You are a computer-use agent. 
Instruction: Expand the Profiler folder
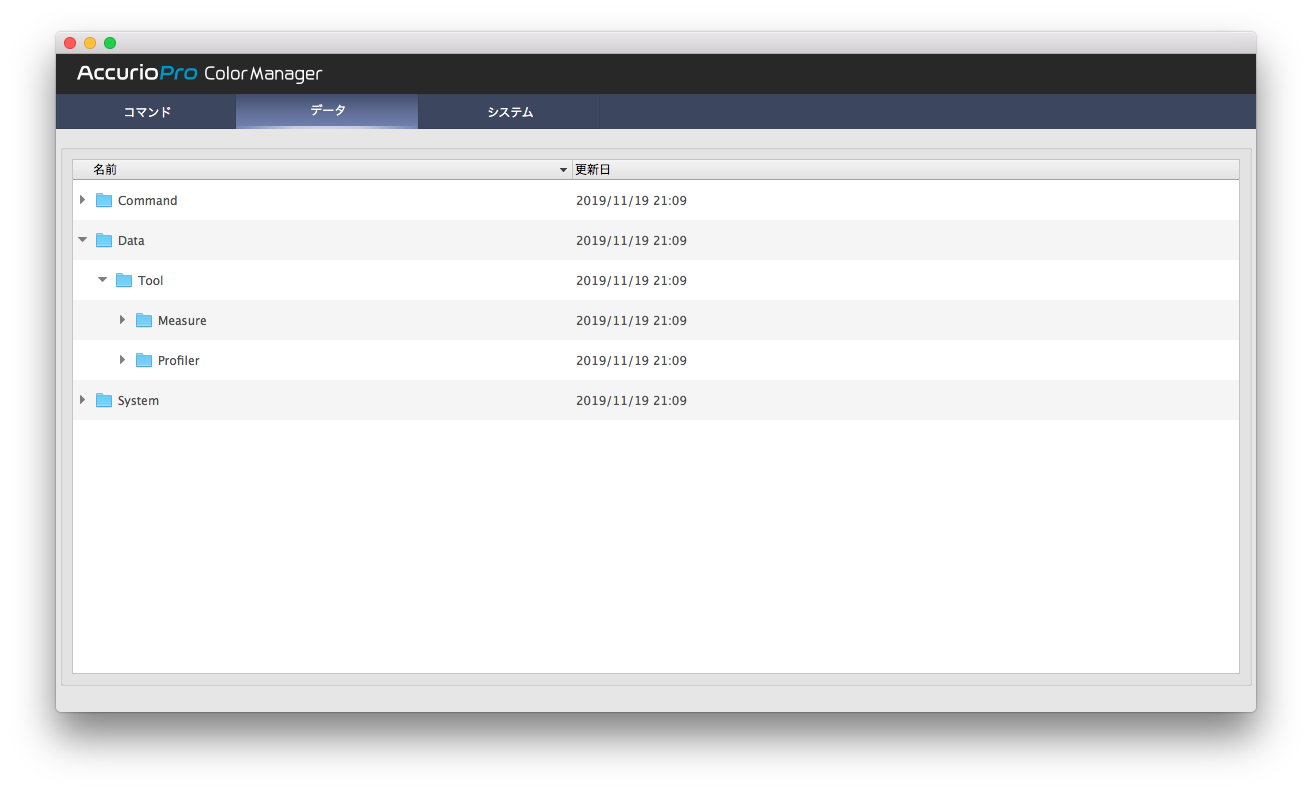(x=123, y=360)
